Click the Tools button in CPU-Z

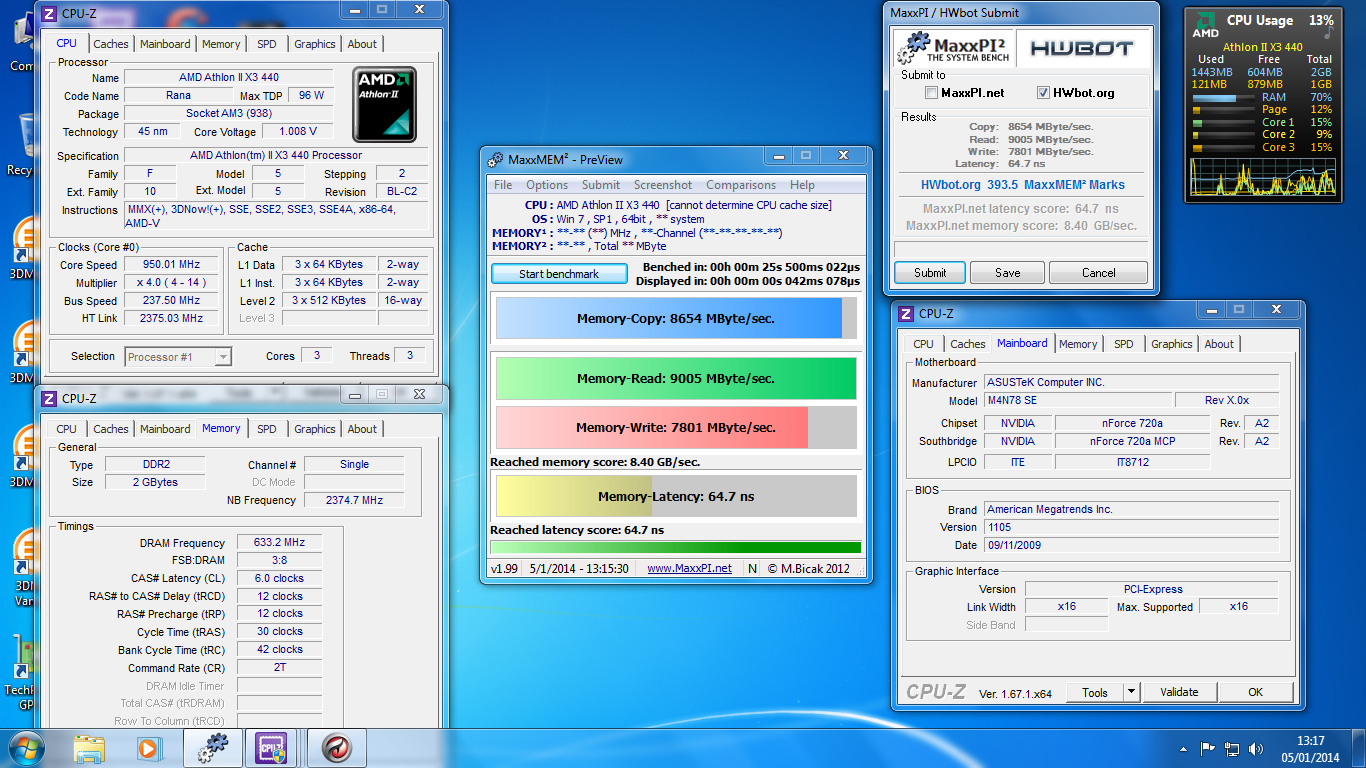point(1095,692)
